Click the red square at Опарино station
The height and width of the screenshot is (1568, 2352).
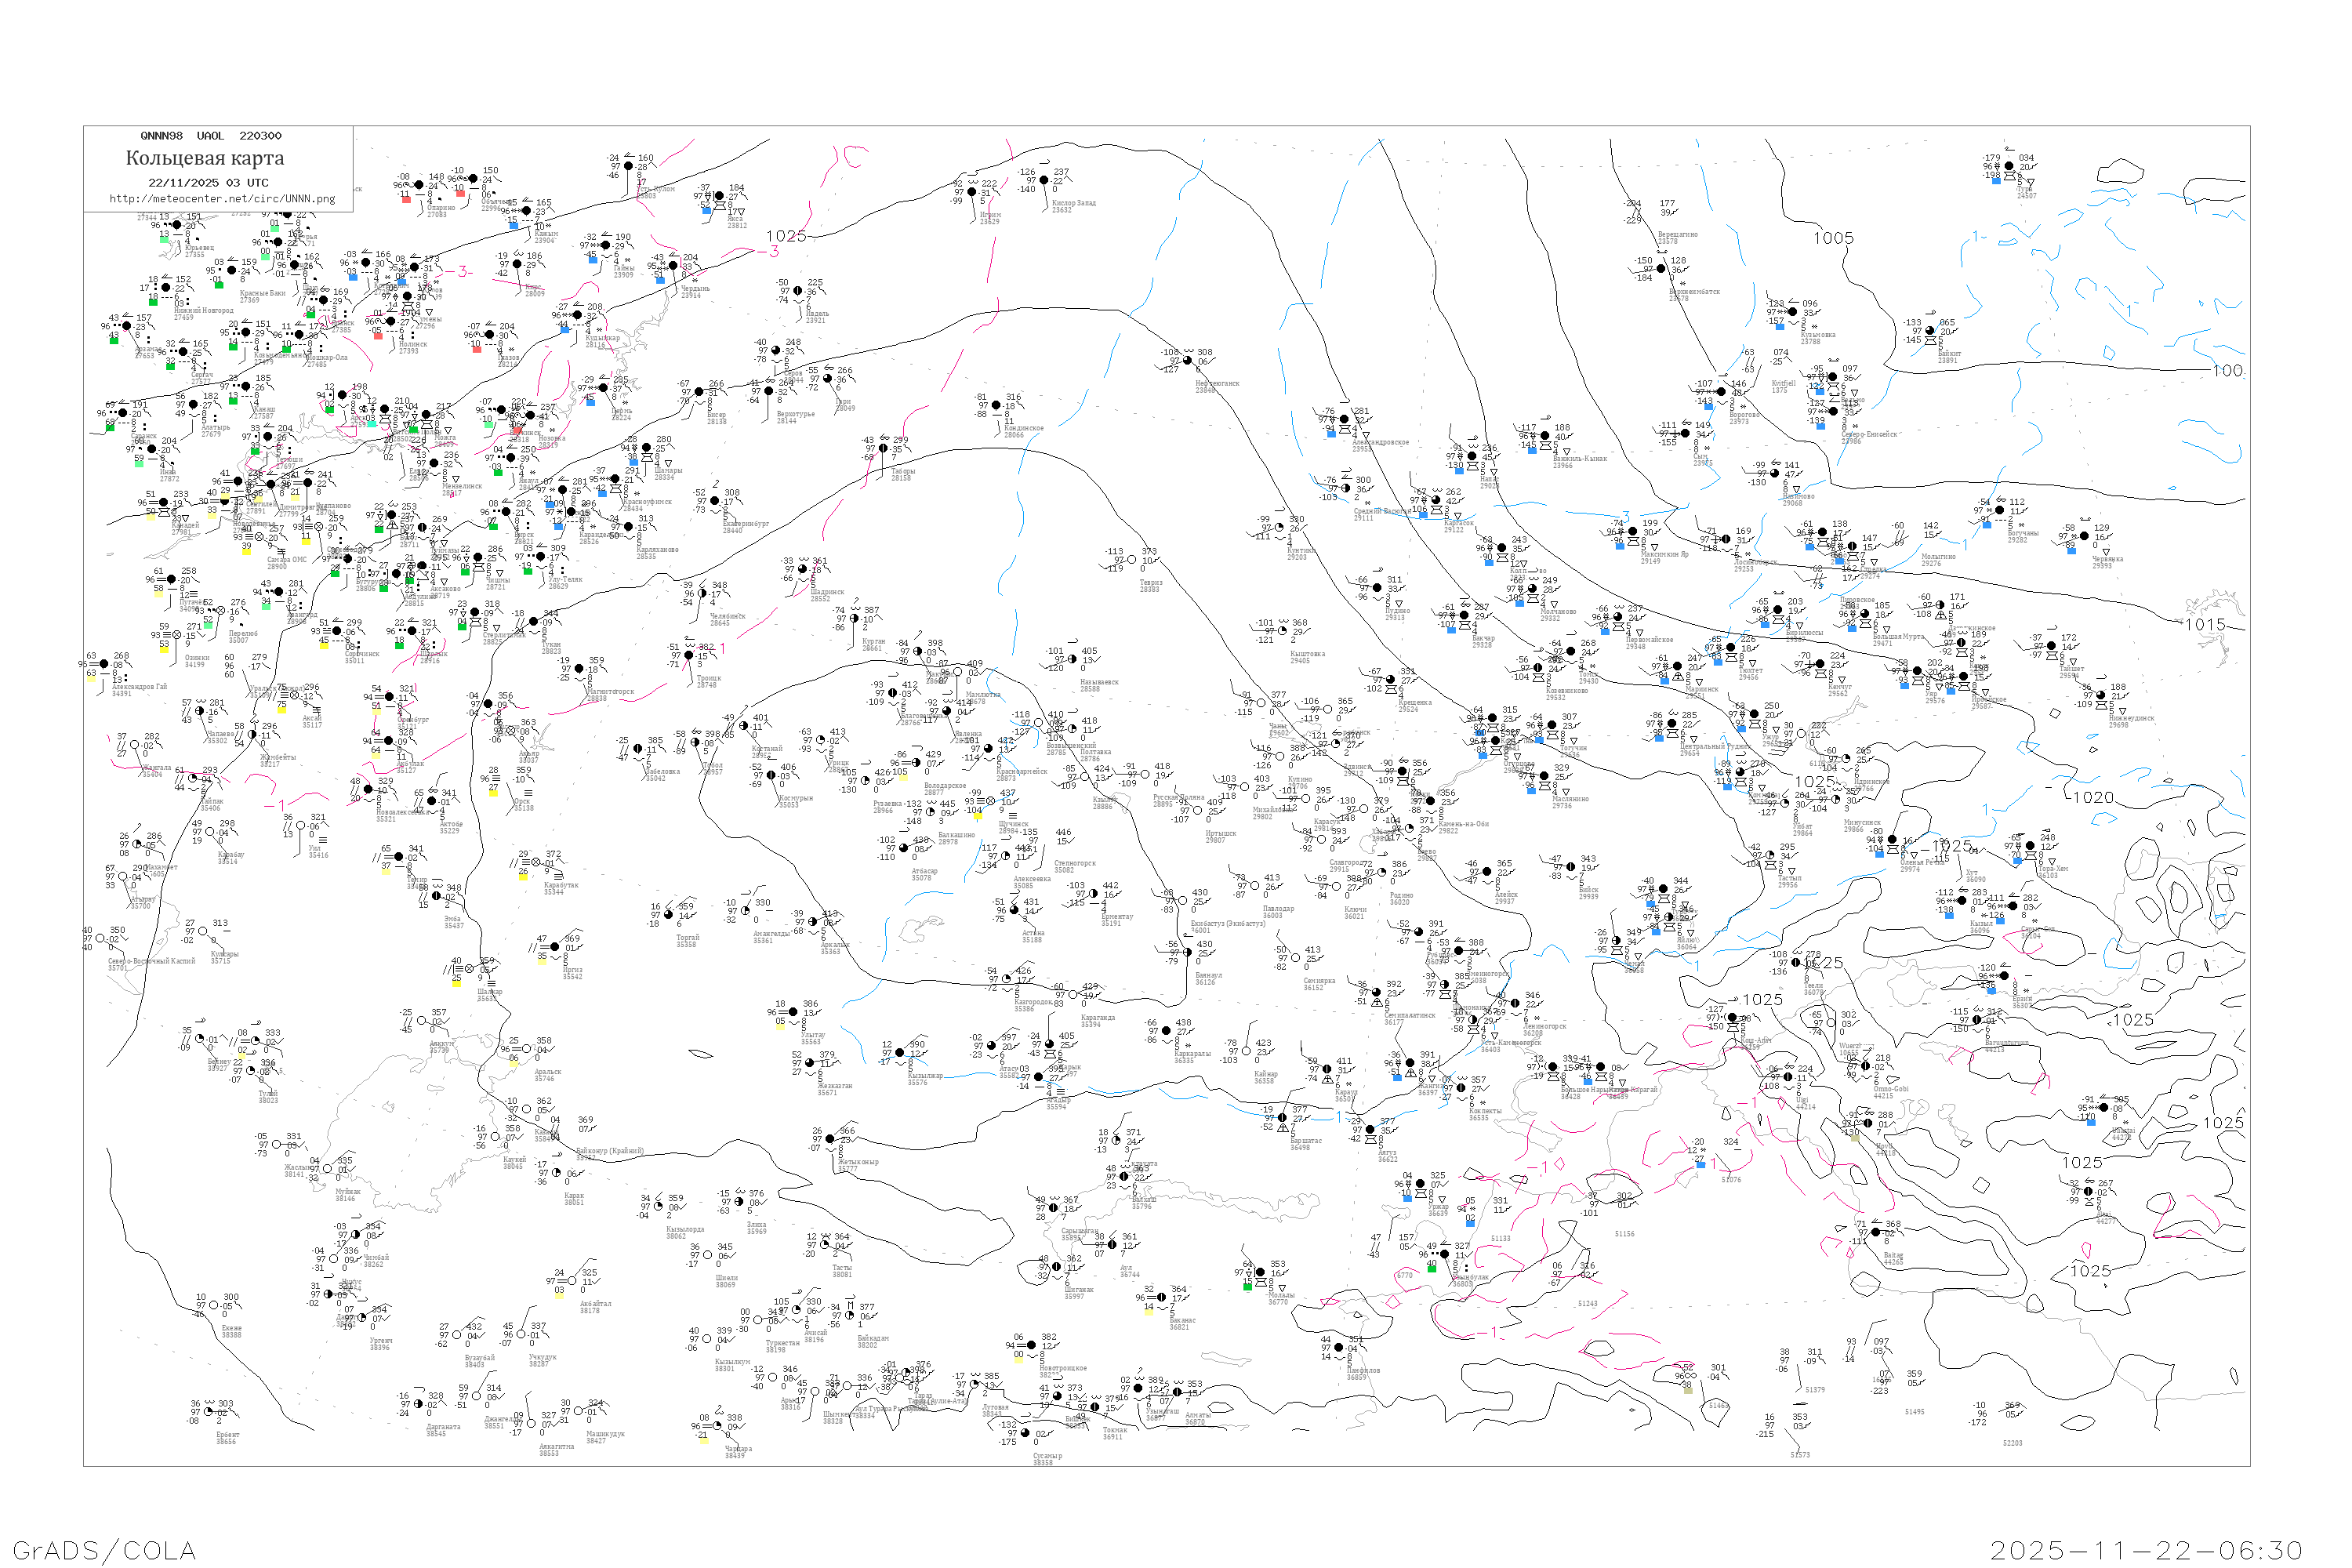click(x=406, y=199)
